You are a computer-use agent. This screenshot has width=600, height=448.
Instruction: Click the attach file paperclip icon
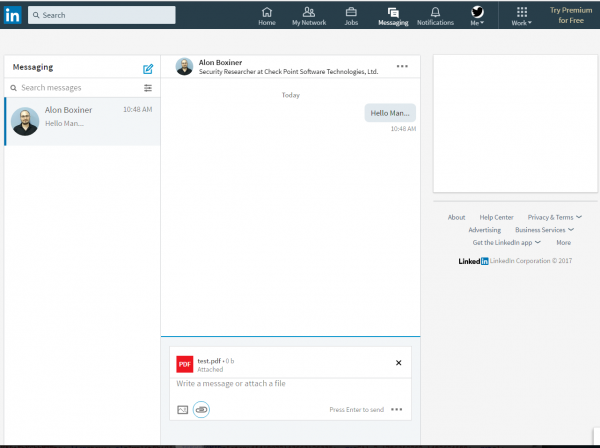pos(201,409)
